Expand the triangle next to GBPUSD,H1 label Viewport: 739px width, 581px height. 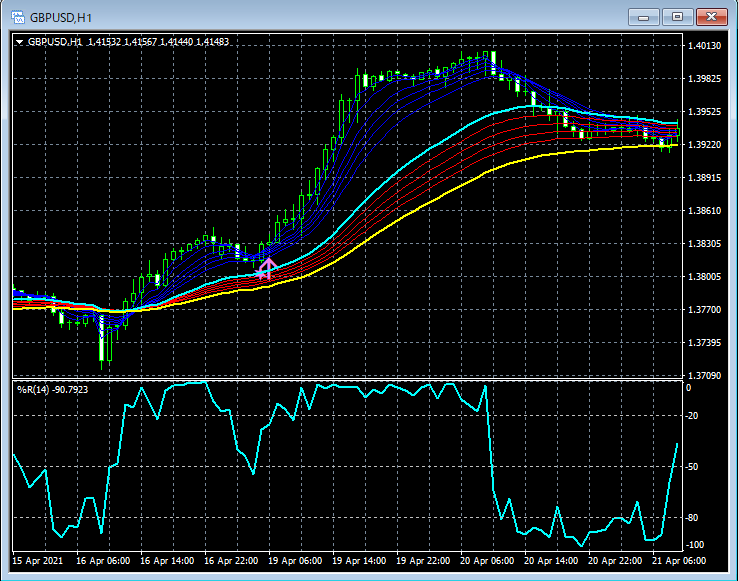(x=19, y=42)
